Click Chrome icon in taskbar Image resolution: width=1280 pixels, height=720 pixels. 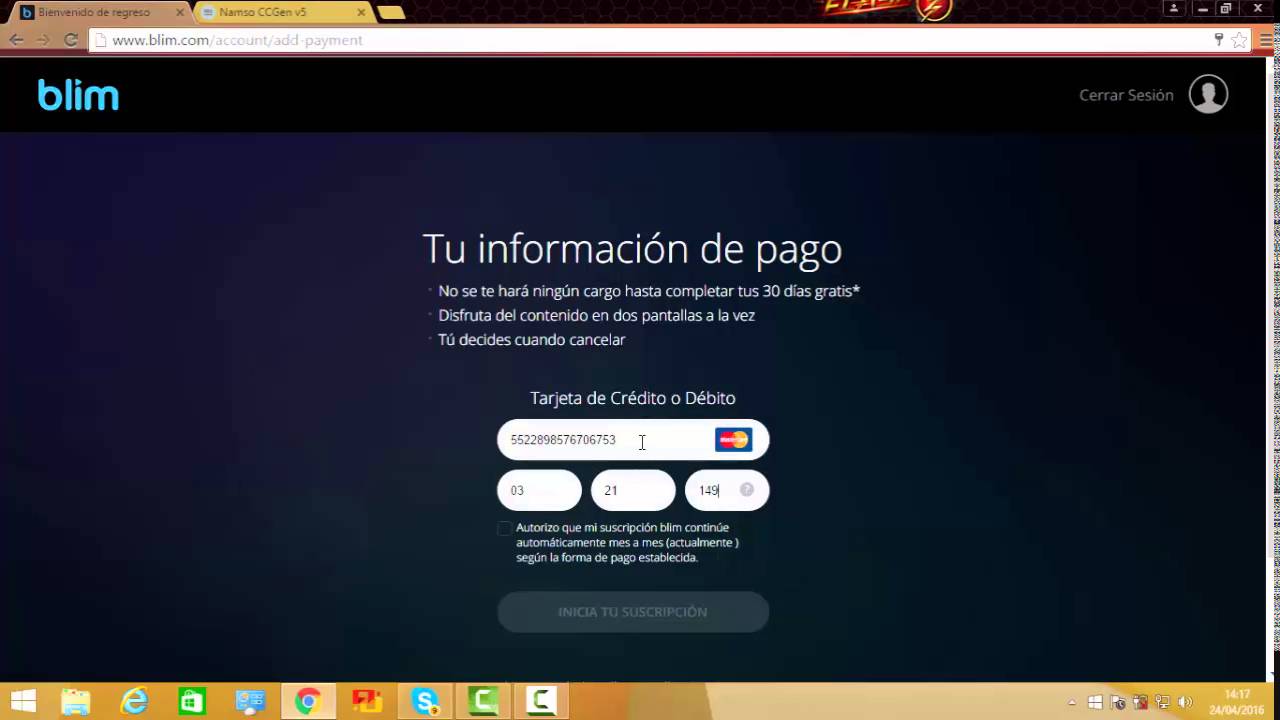point(308,702)
